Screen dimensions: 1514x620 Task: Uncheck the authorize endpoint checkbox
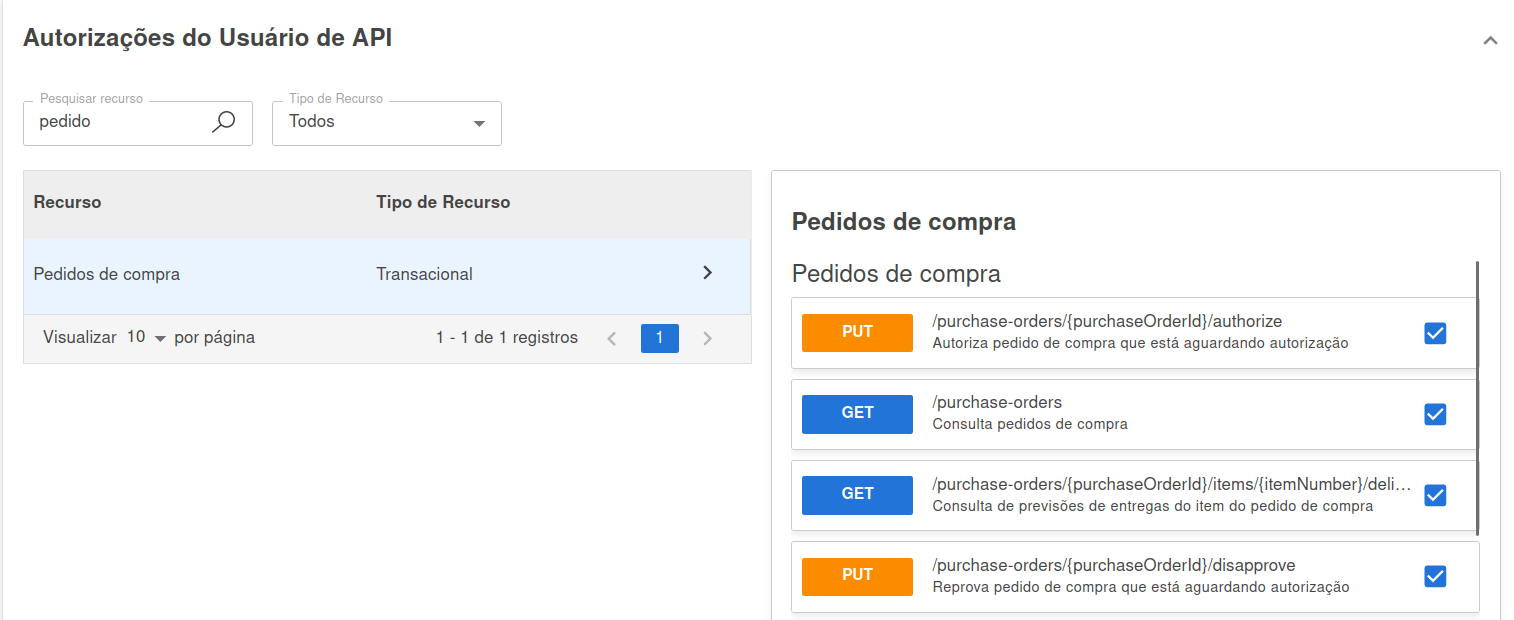pos(1435,333)
